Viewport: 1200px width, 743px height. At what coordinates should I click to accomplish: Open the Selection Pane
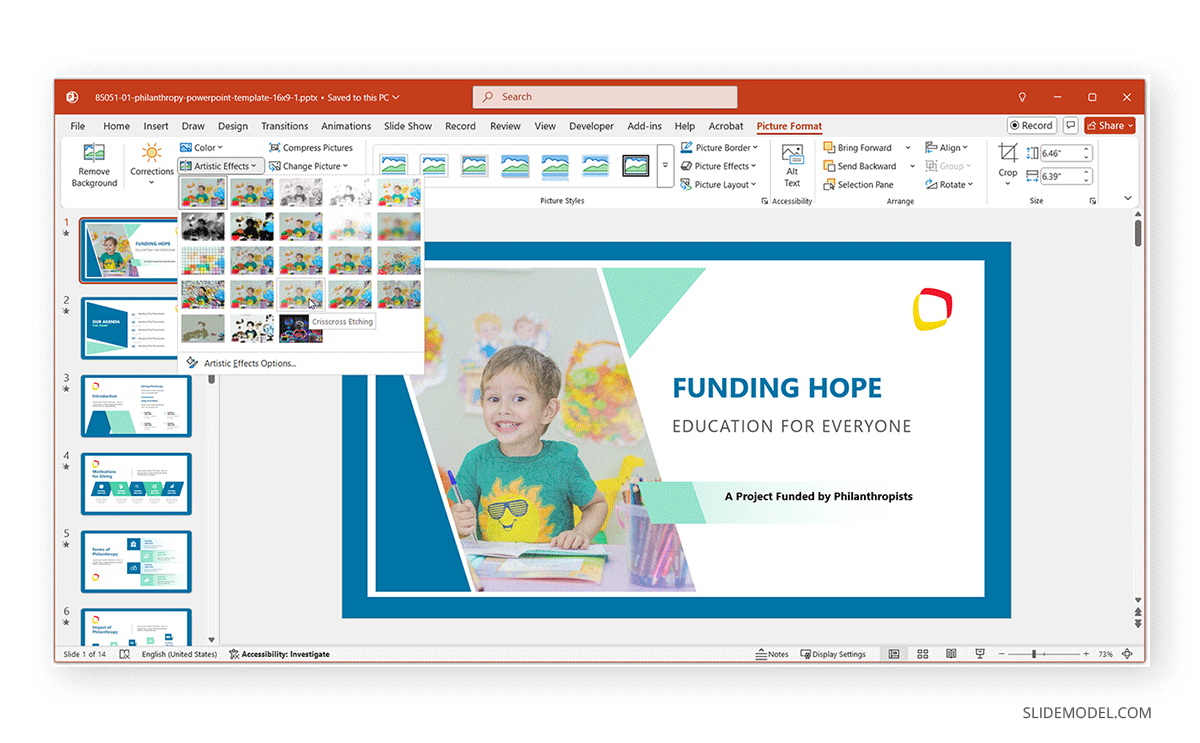pos(858,185)
